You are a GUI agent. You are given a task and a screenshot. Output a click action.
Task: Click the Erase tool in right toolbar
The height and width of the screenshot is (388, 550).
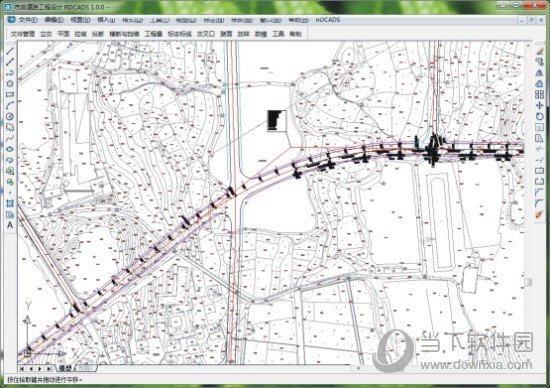(x=539, y=51)
